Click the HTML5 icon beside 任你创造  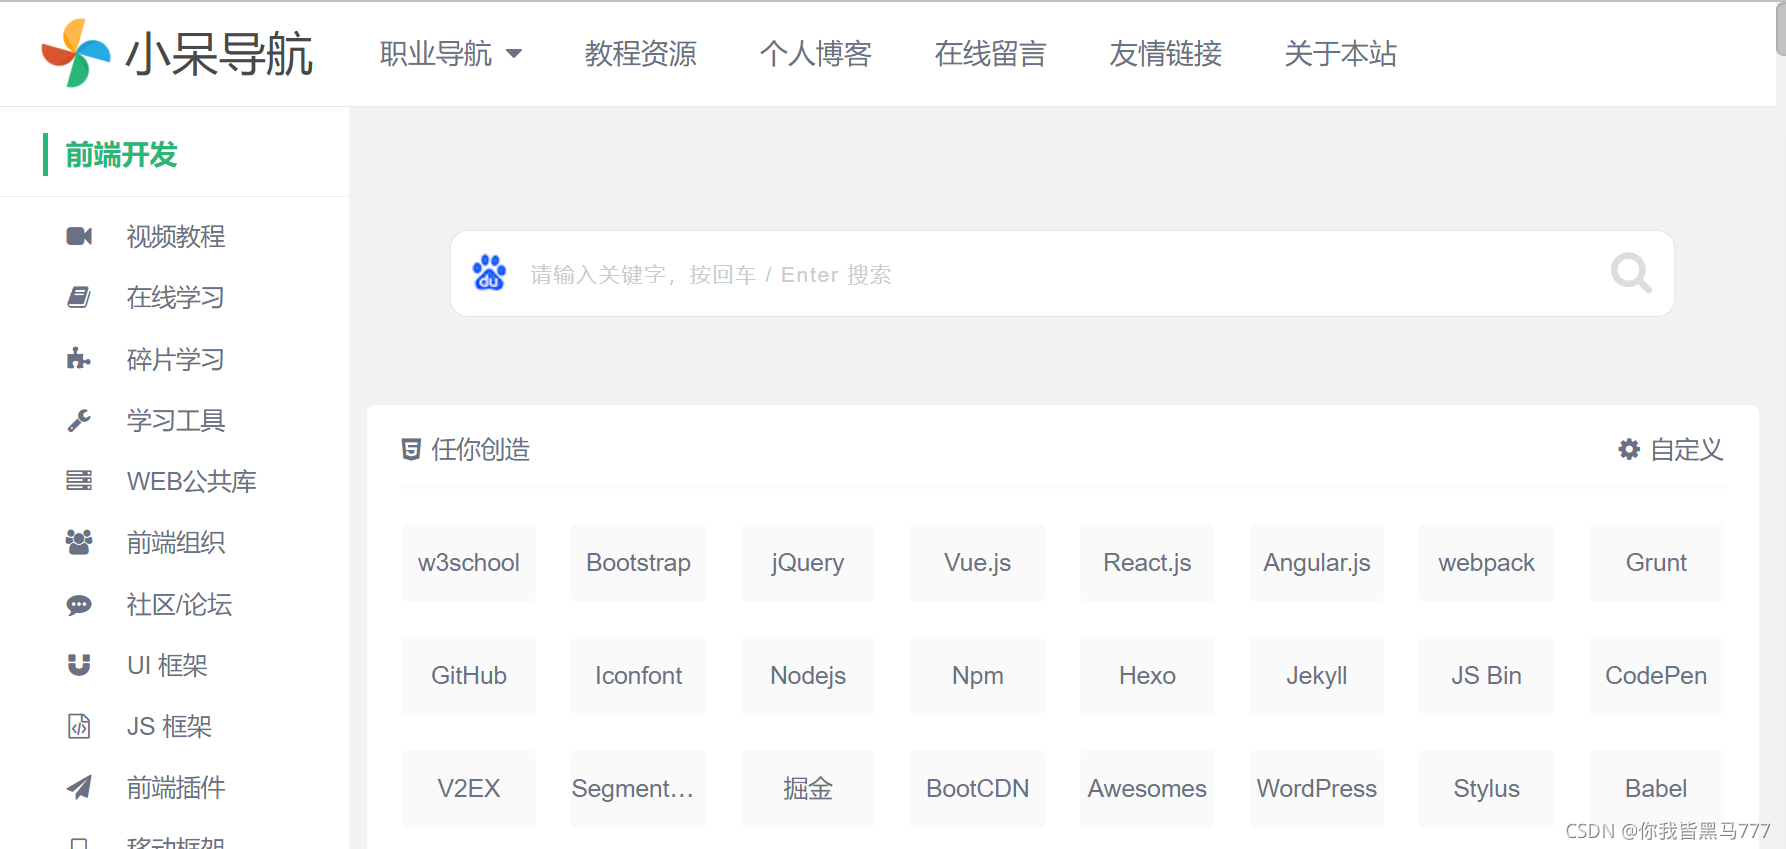point(411,449)
